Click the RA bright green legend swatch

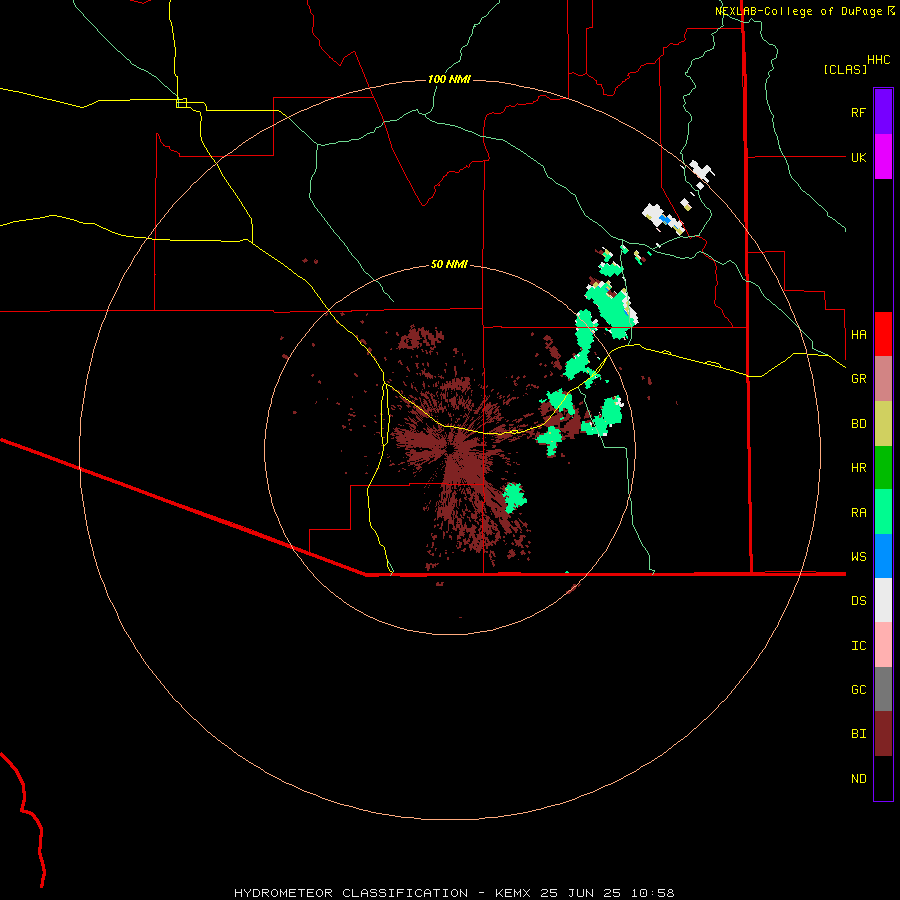883,512
